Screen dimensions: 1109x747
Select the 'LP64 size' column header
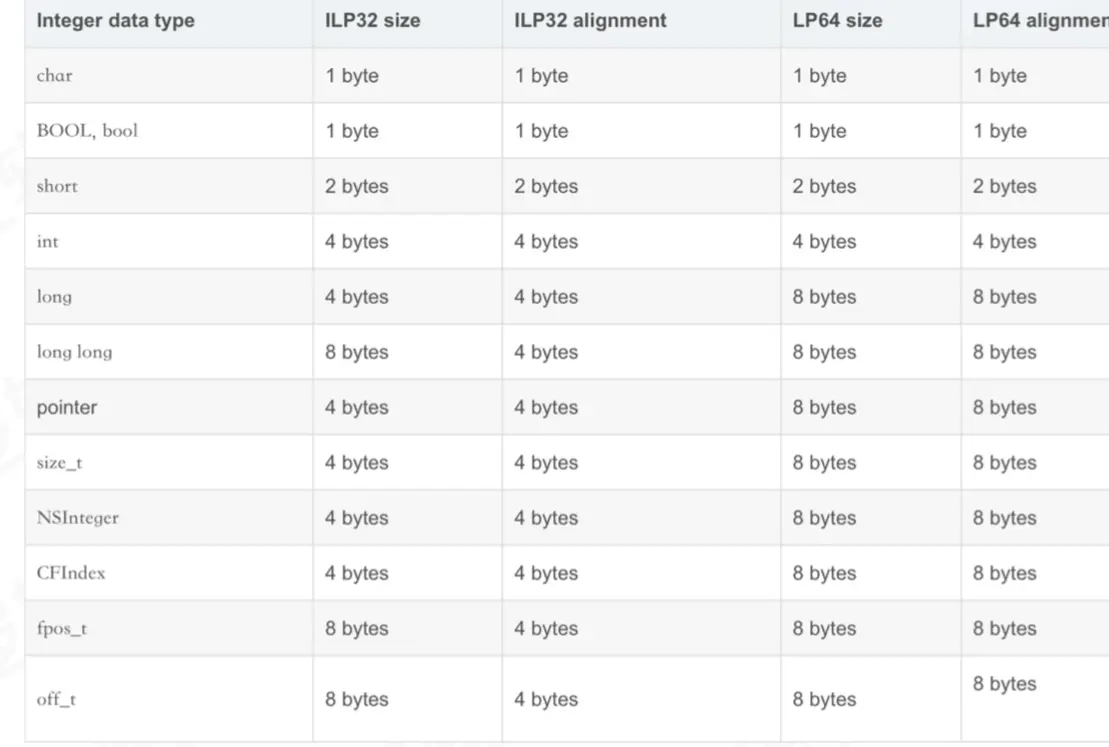837,21
